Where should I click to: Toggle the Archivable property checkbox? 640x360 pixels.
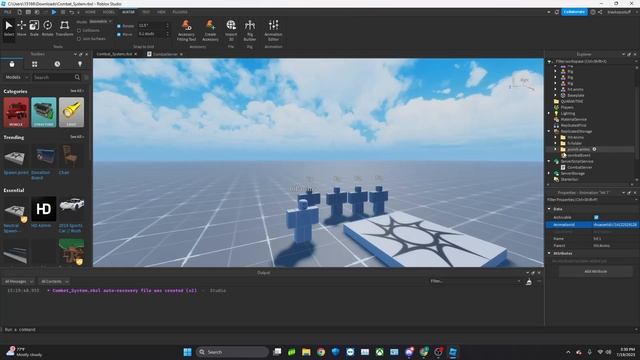(596, 218)
